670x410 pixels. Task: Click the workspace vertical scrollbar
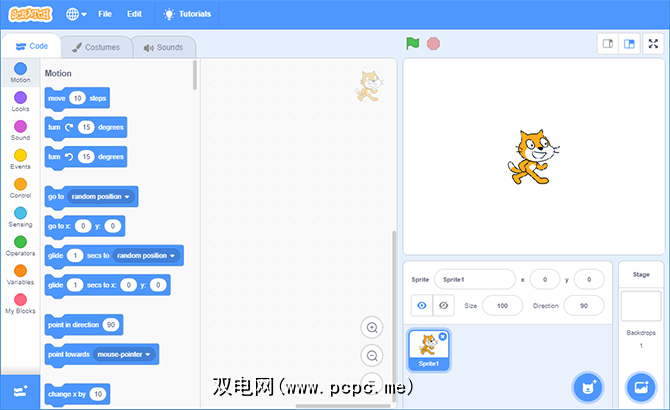pyautogui.click(x=394, y=316)
